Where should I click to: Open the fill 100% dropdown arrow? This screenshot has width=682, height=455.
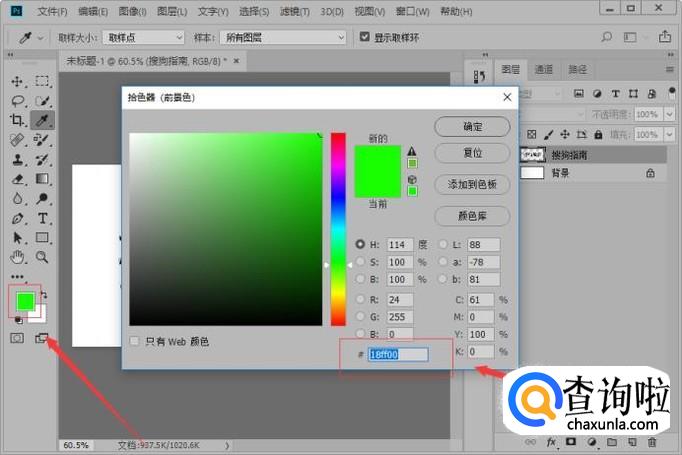coord(669,134)
